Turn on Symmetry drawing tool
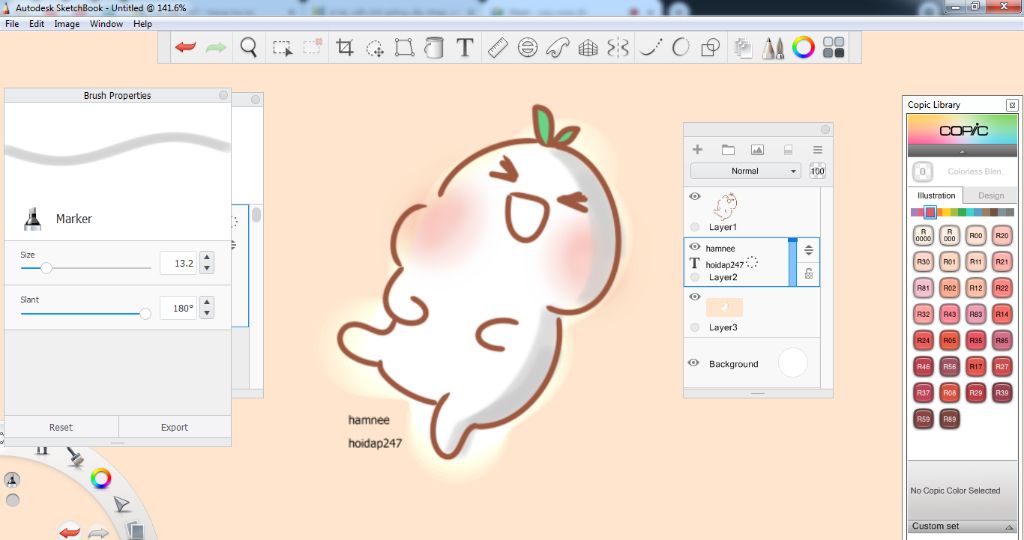The image size is (1024, 540). pyautogui.click(x=618, y=47)
